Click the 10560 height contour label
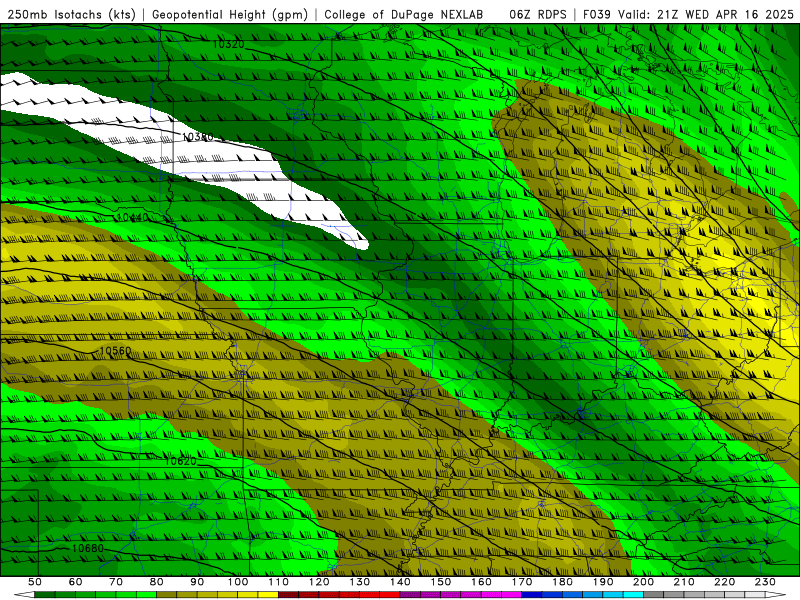This screenshot has width=800, height=600. click(115, 351)
